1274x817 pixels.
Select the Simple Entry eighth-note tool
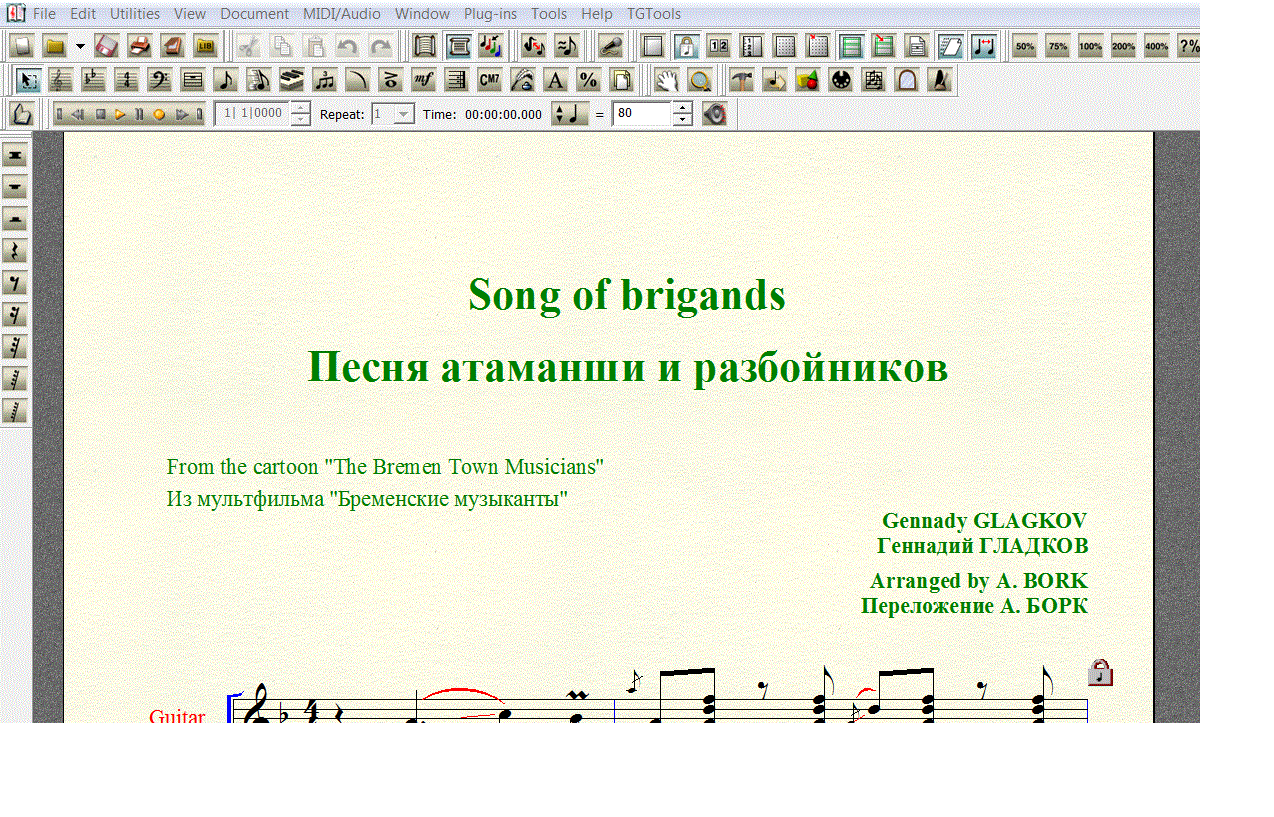pyautogui.click(x=224, y=80)
